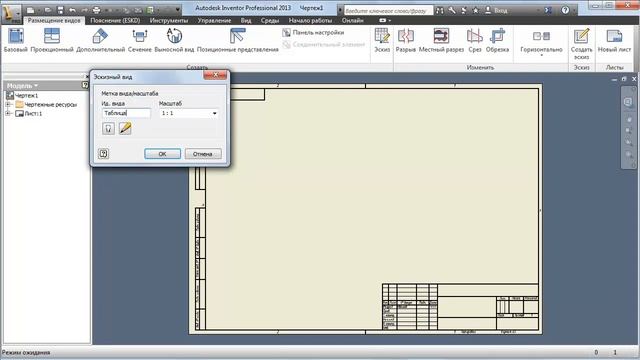Select the Срез slice tool

(x=475, y=40)
